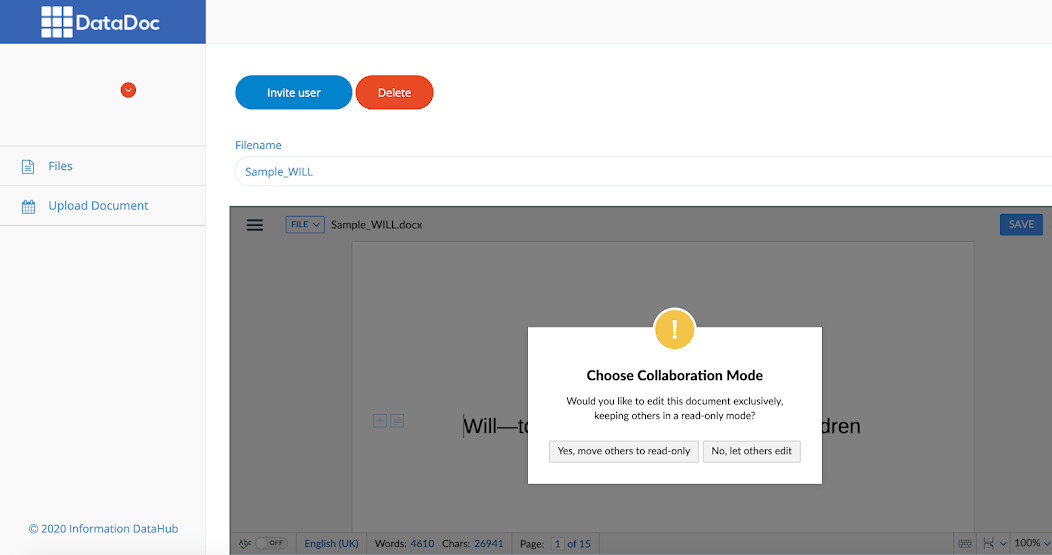This screenshot has width=1052, height=555.
Task: Choose No, let others edit
Action: (751, 451)
